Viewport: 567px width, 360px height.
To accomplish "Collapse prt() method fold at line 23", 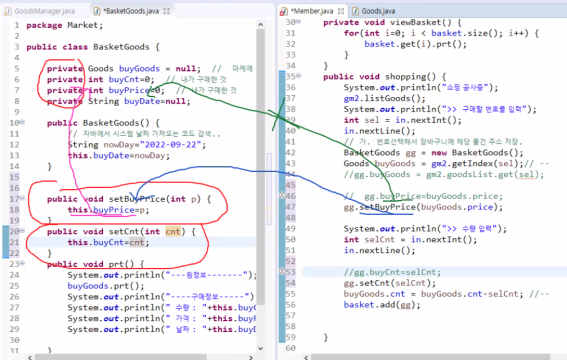I will [22, 263].
